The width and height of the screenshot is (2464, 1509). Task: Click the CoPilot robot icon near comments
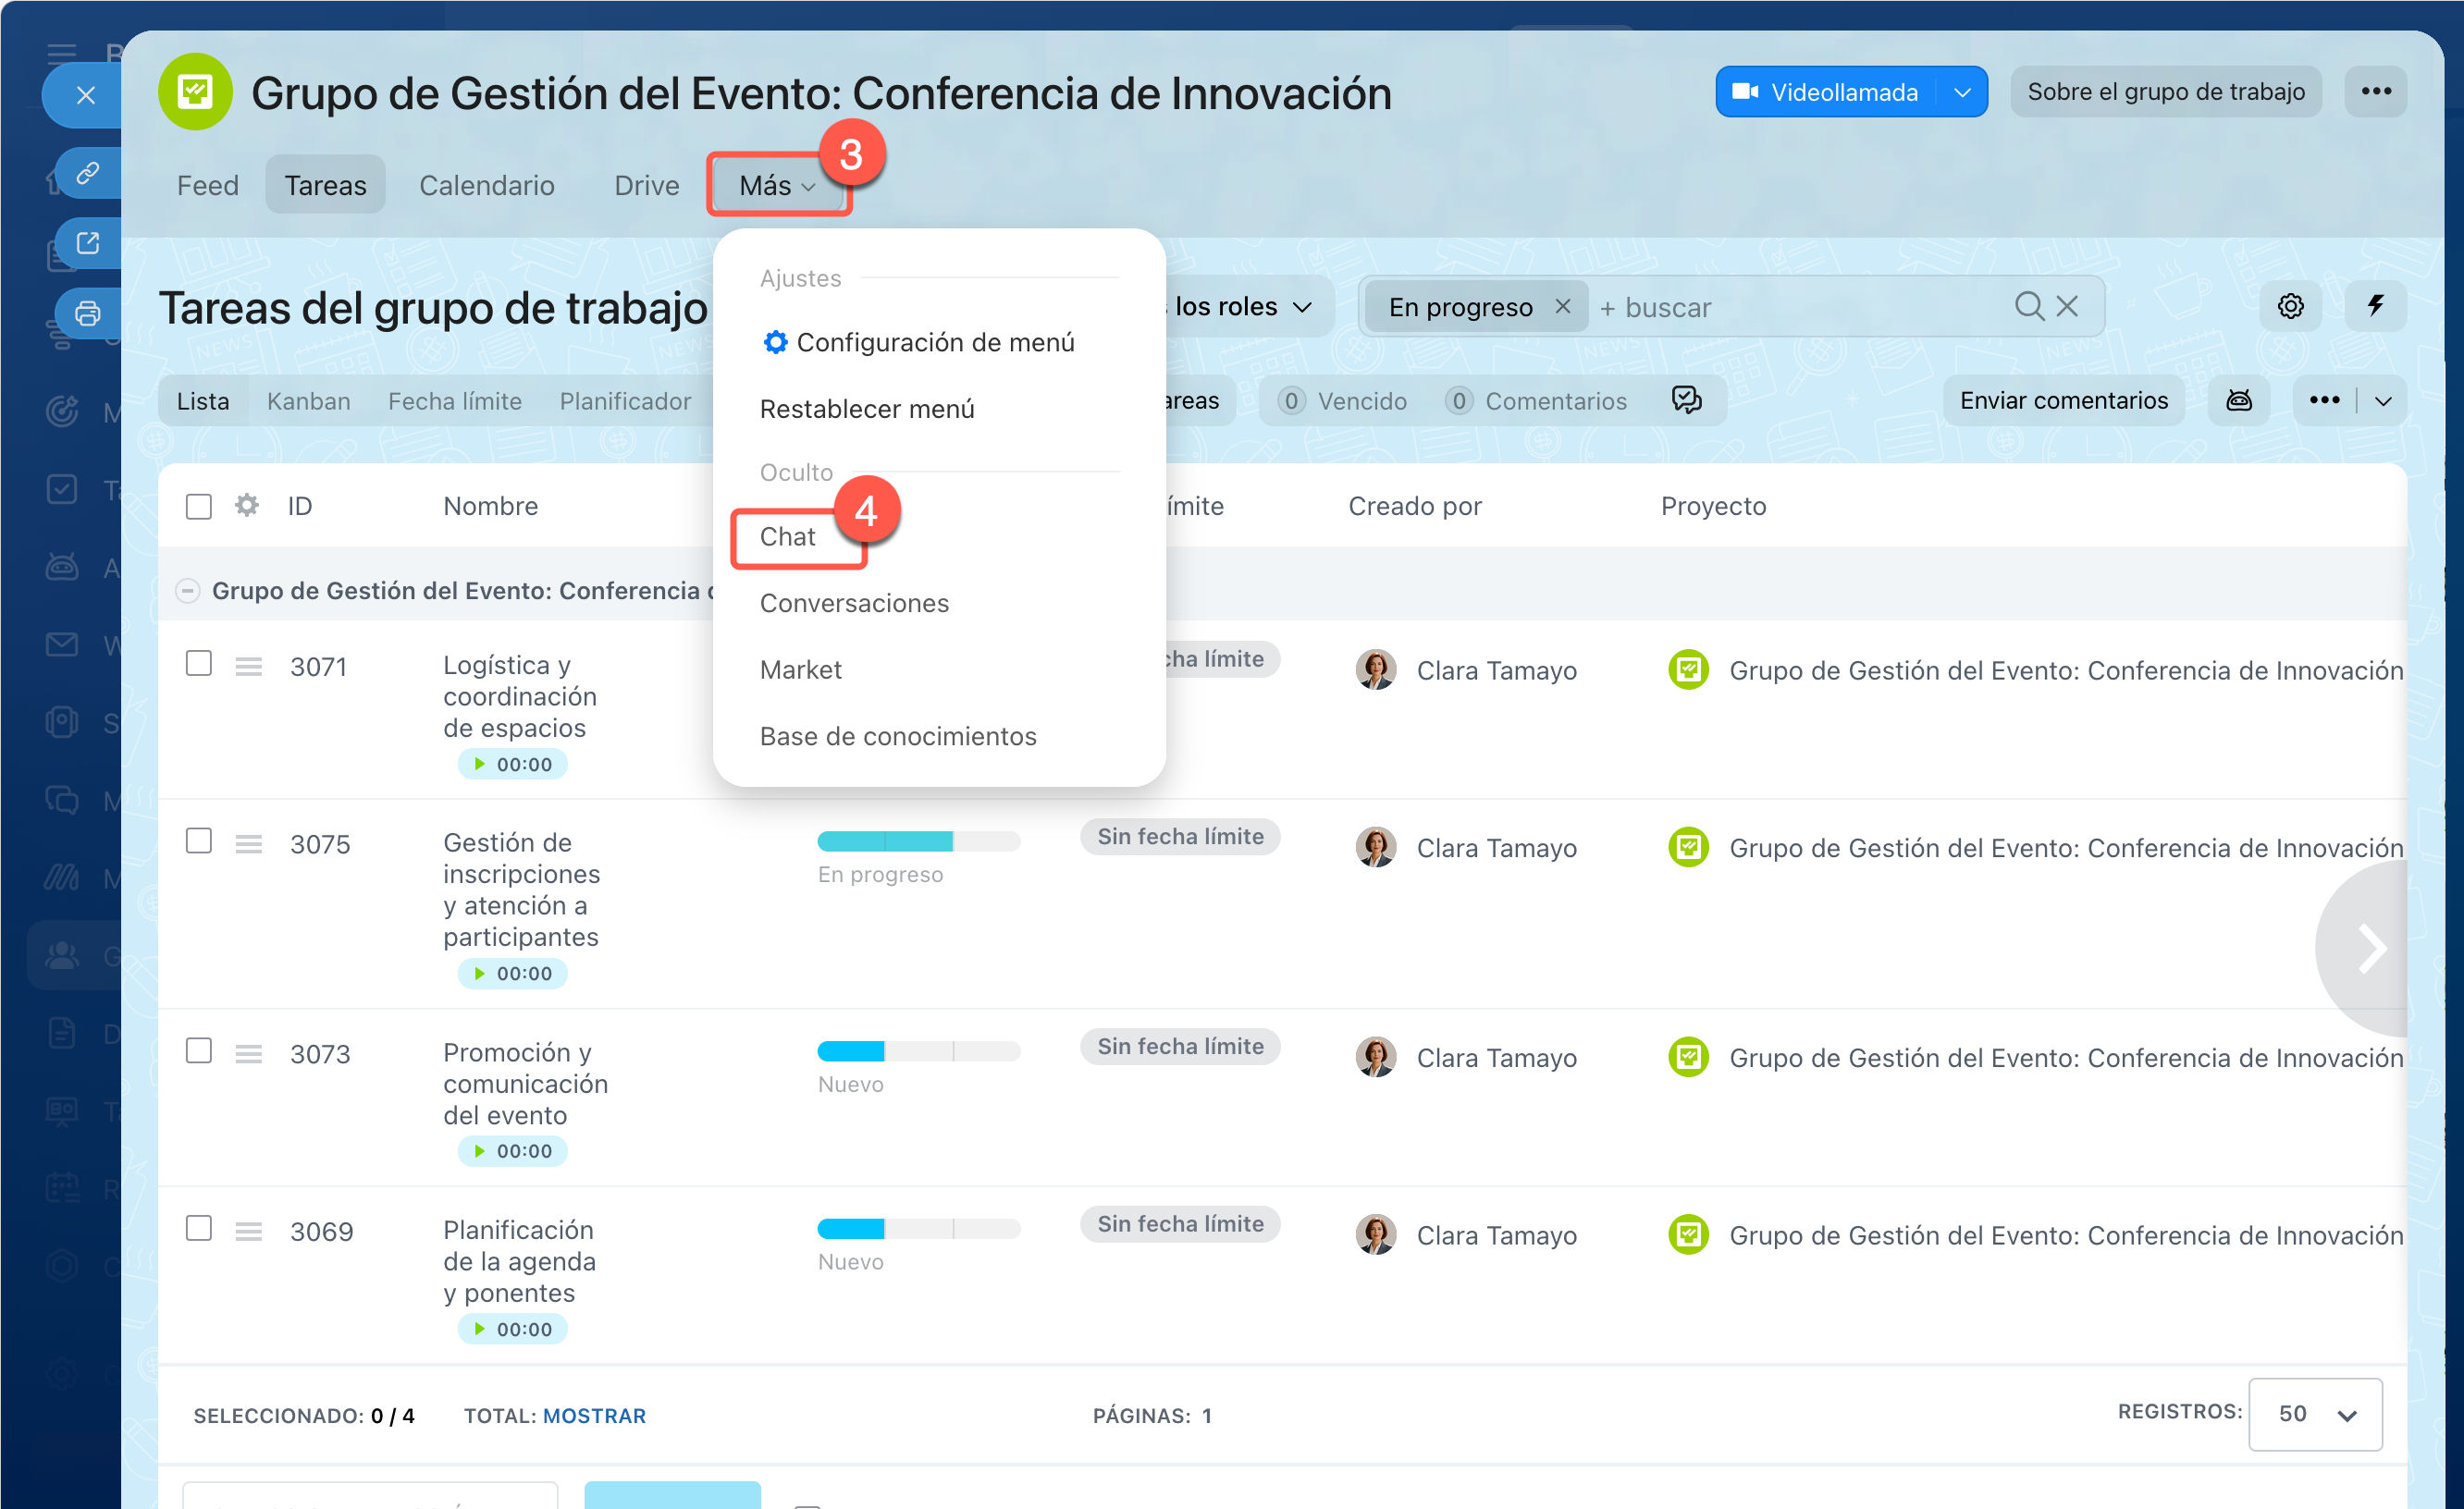pos(2238,401)
